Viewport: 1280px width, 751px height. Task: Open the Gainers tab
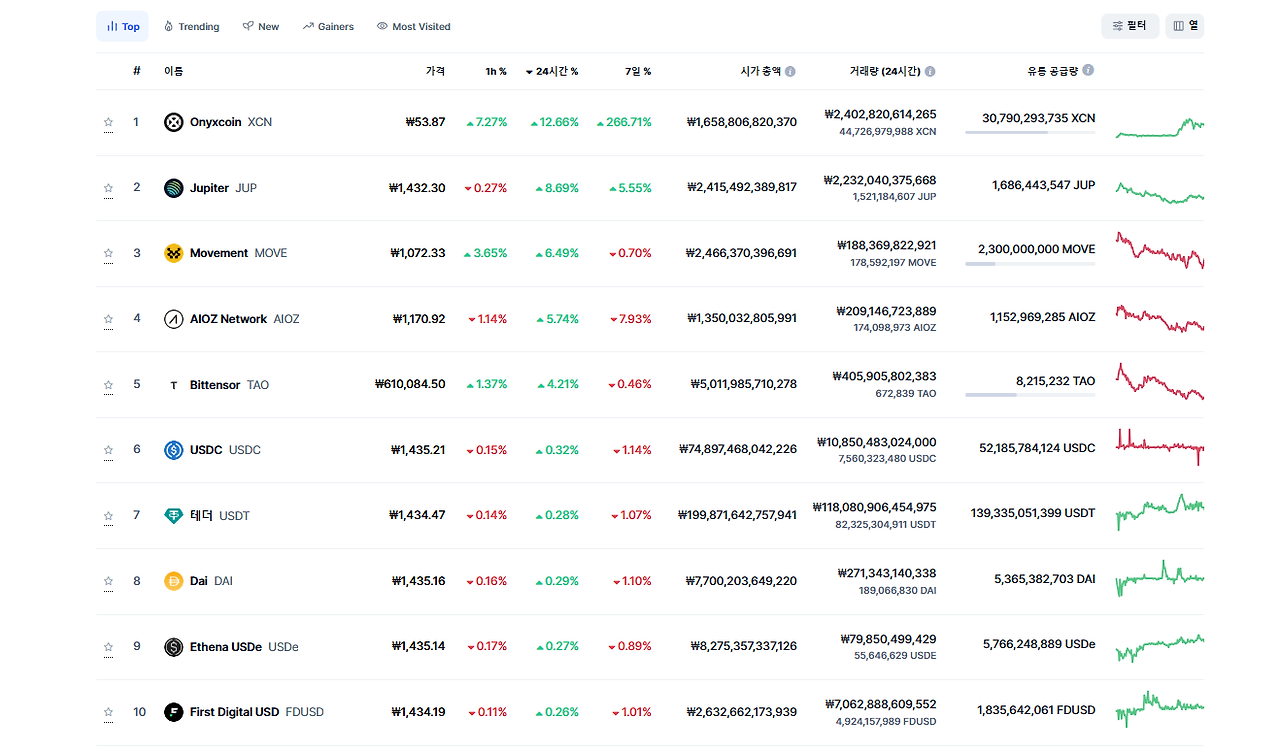point(328,27)
